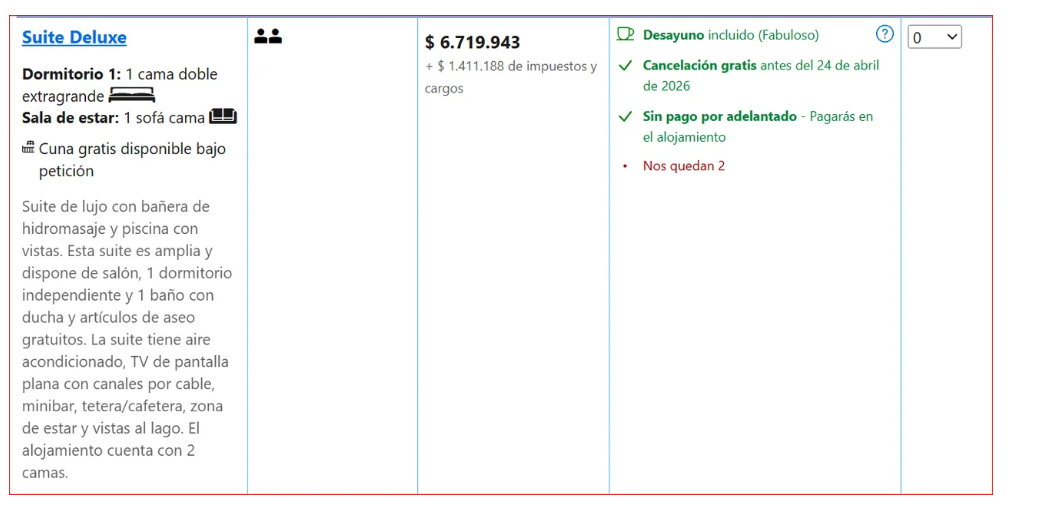This screenshot has height=507, width=1039.
Task: Click the red Nos quedan 2 notice
Action: coord(684,166)
